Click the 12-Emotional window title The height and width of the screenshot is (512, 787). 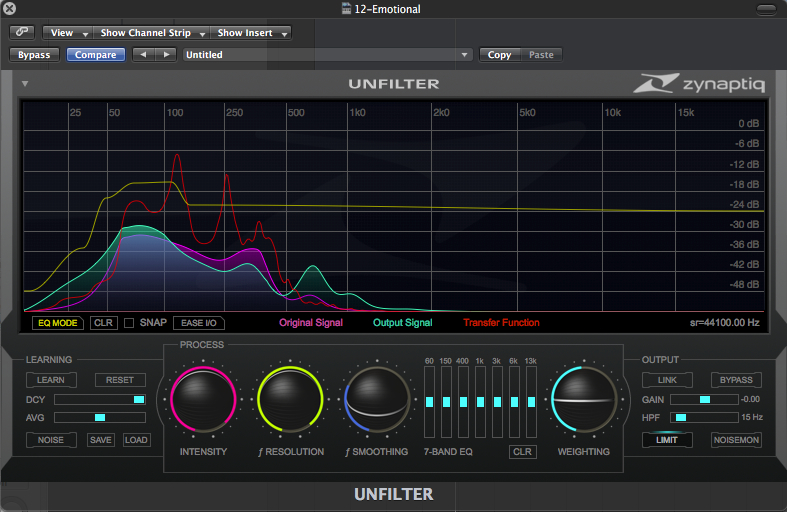[x=387, y=9]
